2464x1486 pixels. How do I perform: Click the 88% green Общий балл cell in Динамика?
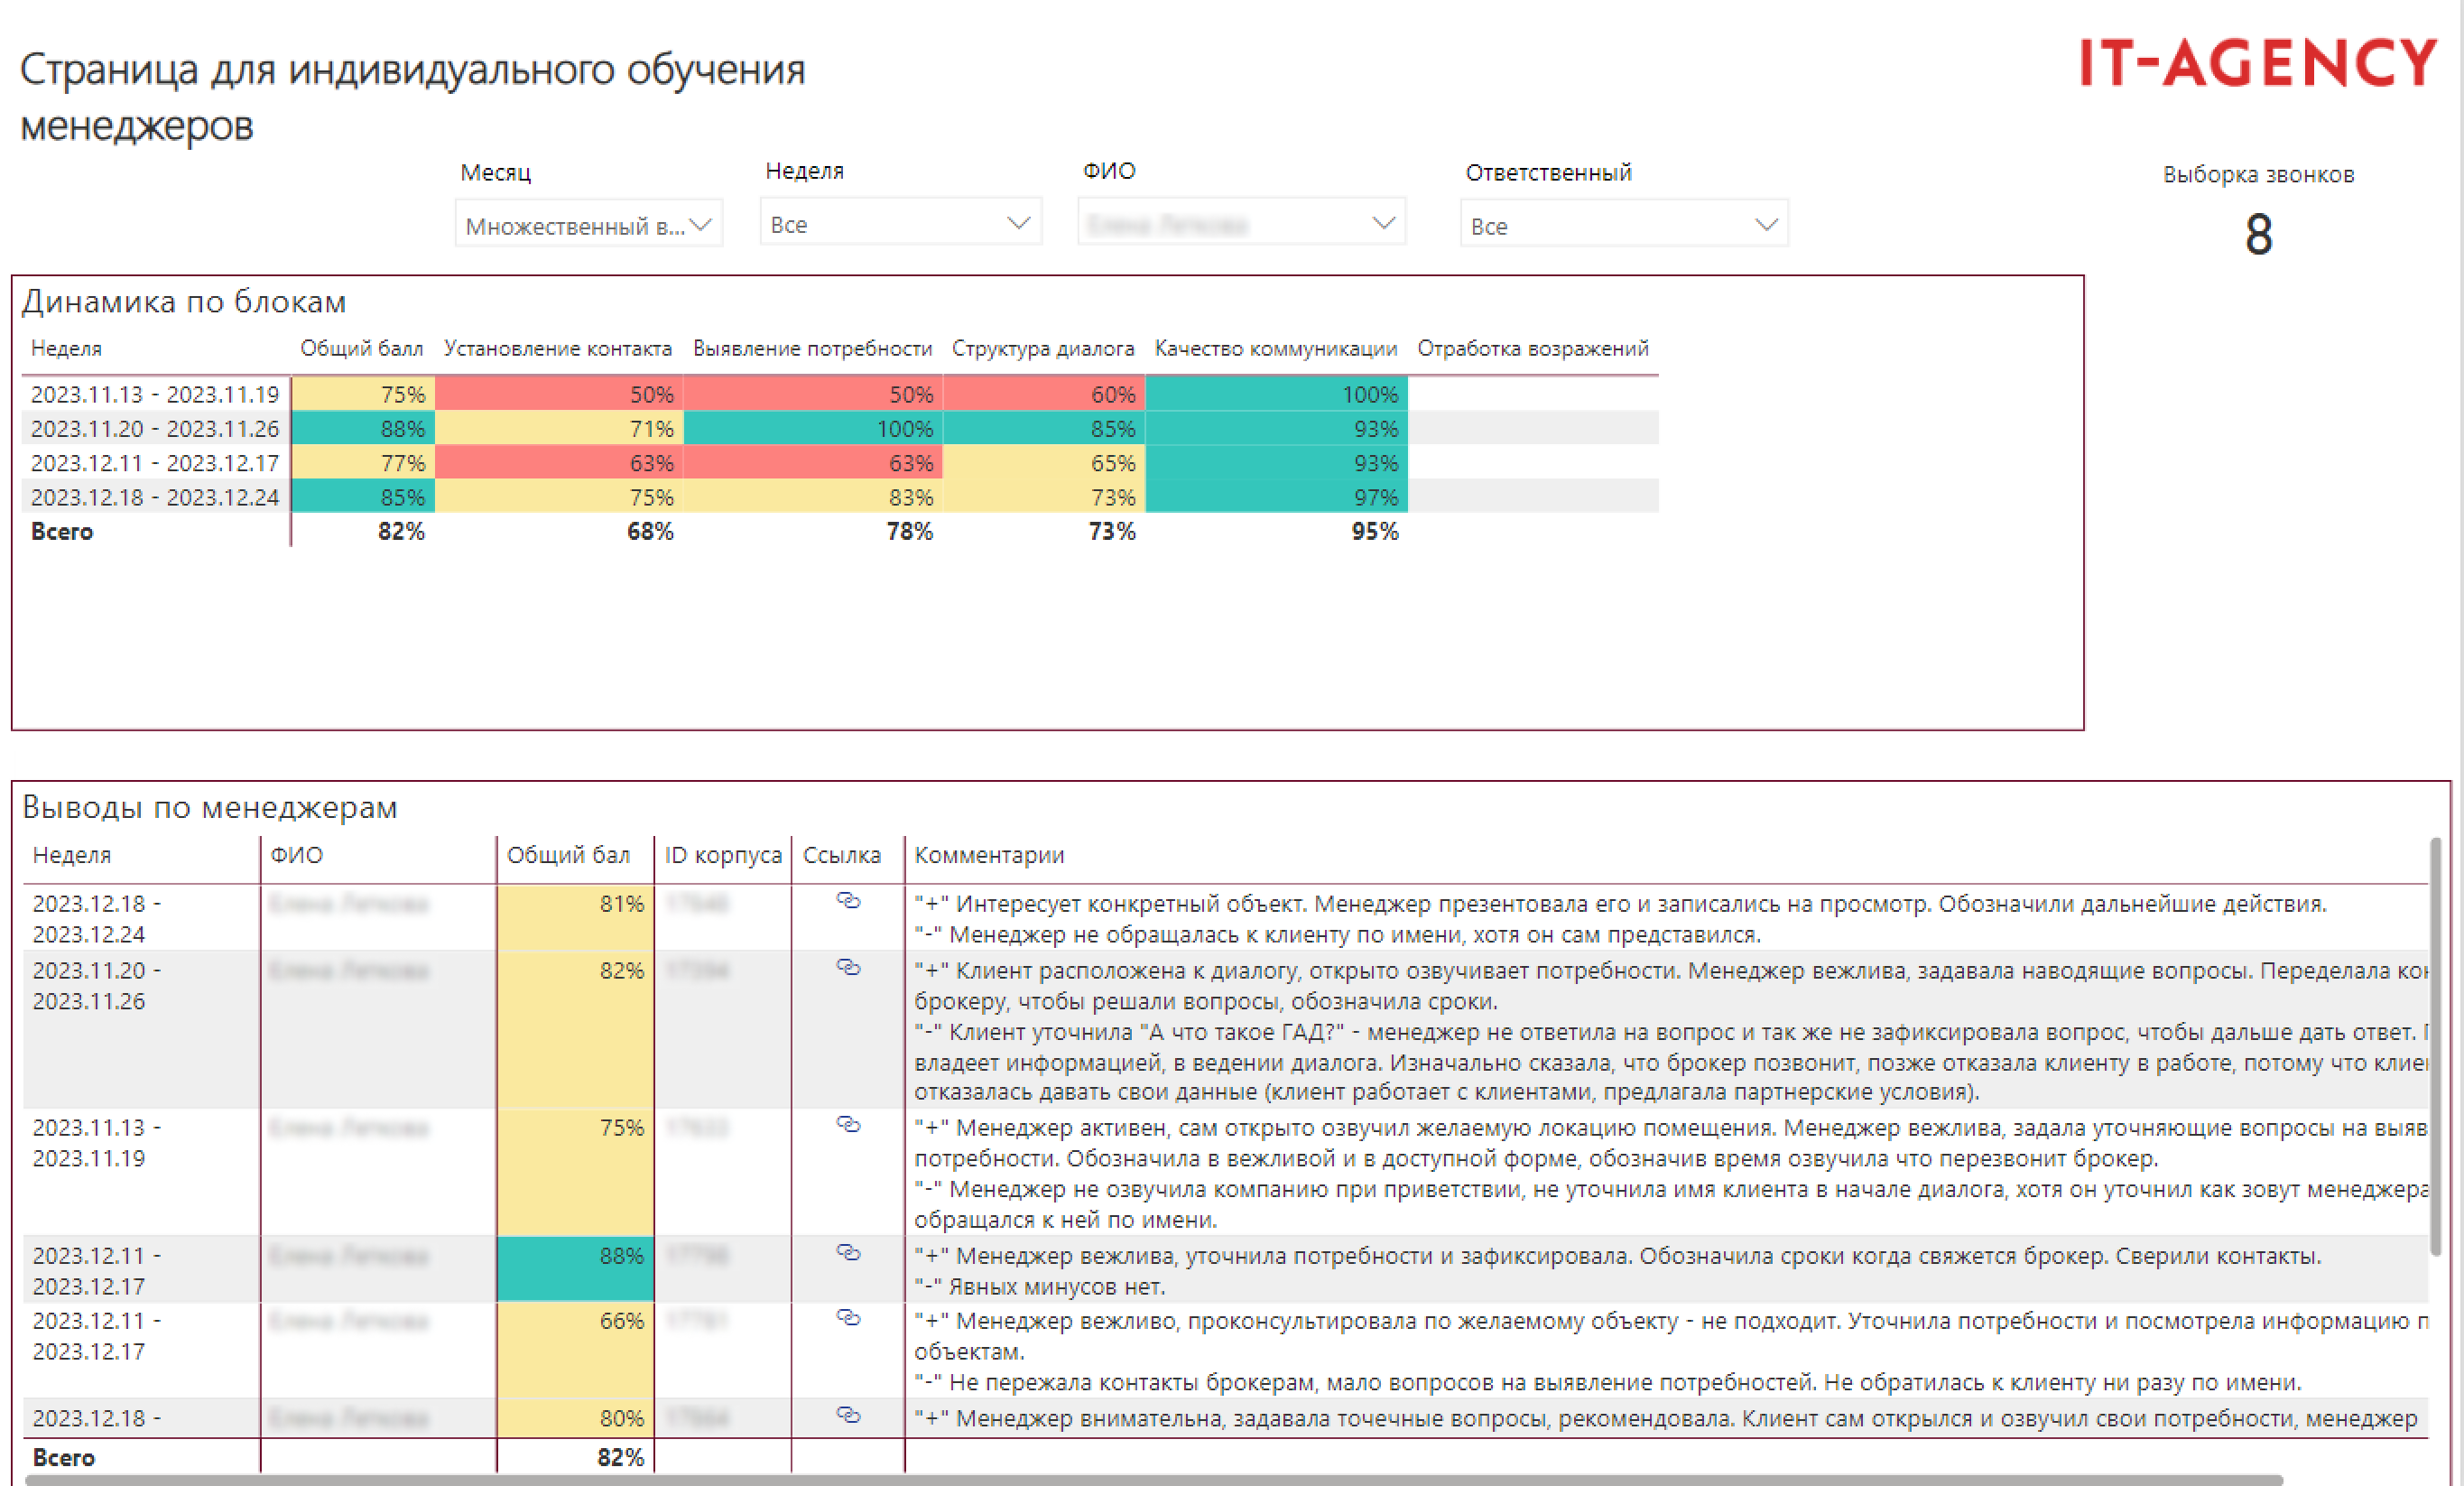coord(363,428)
